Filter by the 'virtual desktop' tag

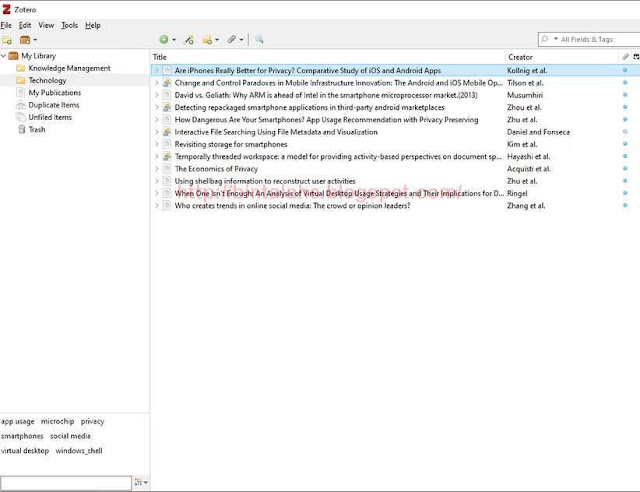click(x=25, y=451)
